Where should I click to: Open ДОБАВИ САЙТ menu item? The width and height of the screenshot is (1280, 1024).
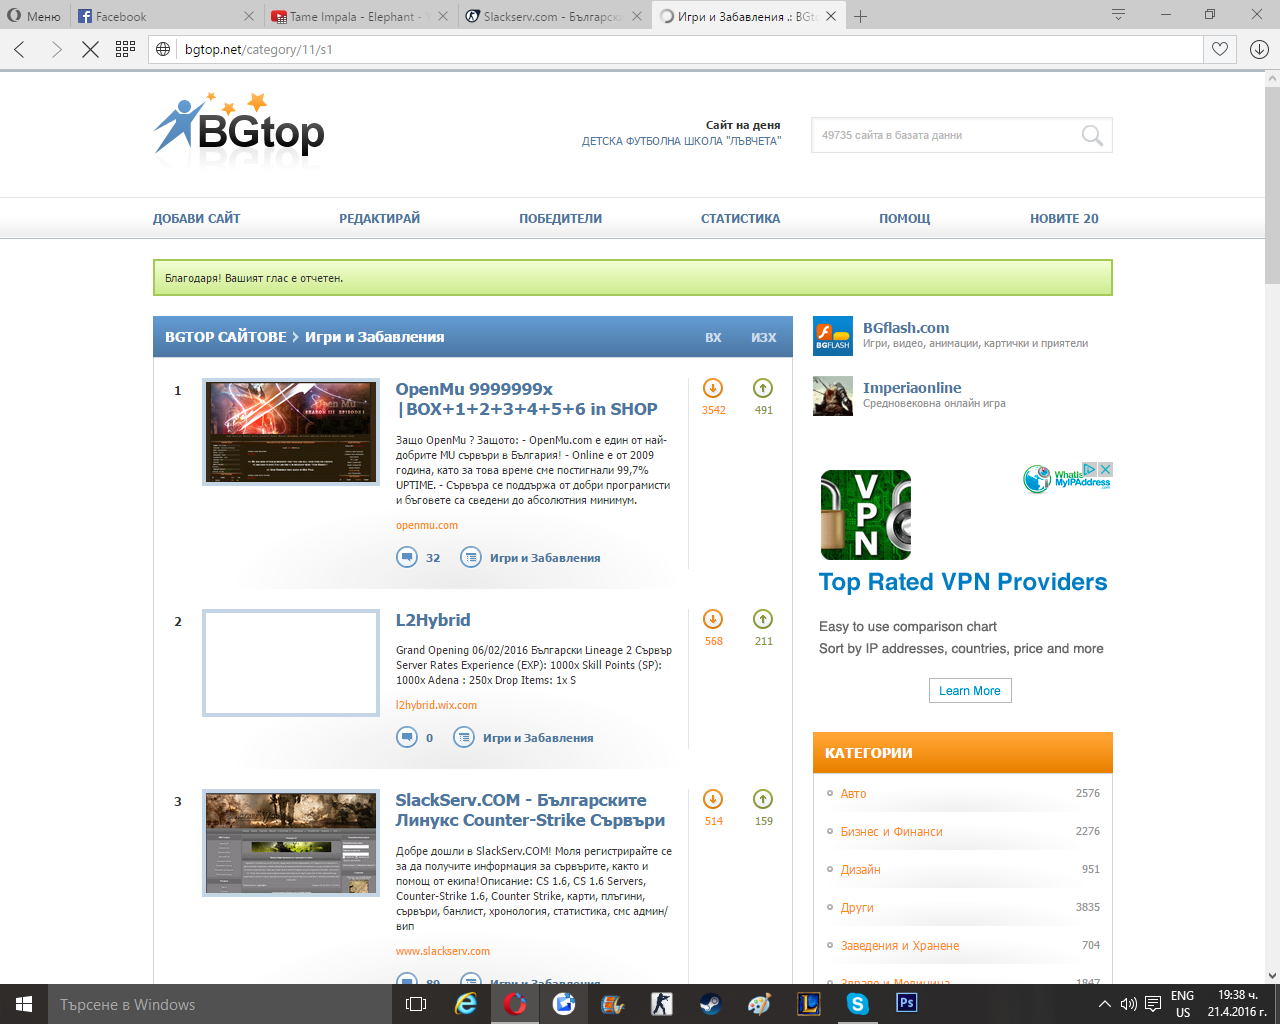click(x=196, y=218)
